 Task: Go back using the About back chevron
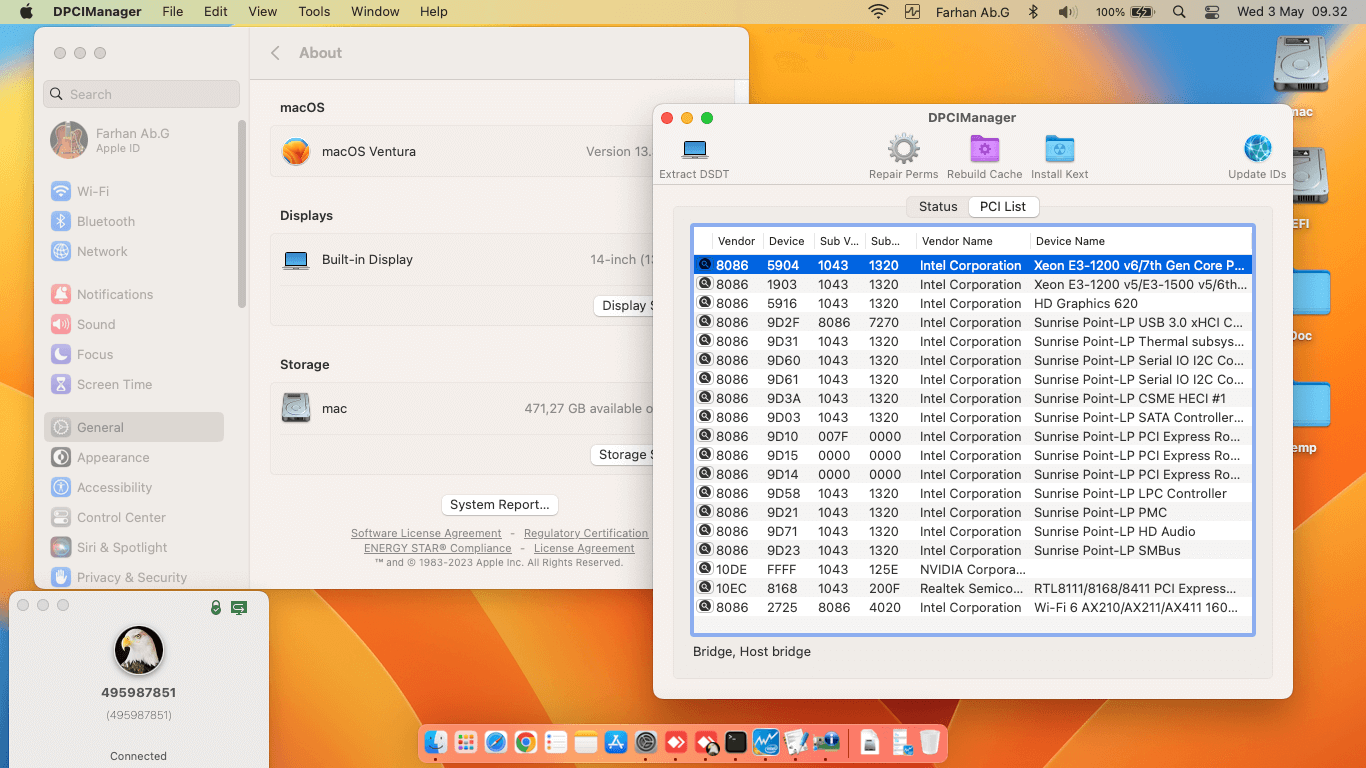pos(276,53)
